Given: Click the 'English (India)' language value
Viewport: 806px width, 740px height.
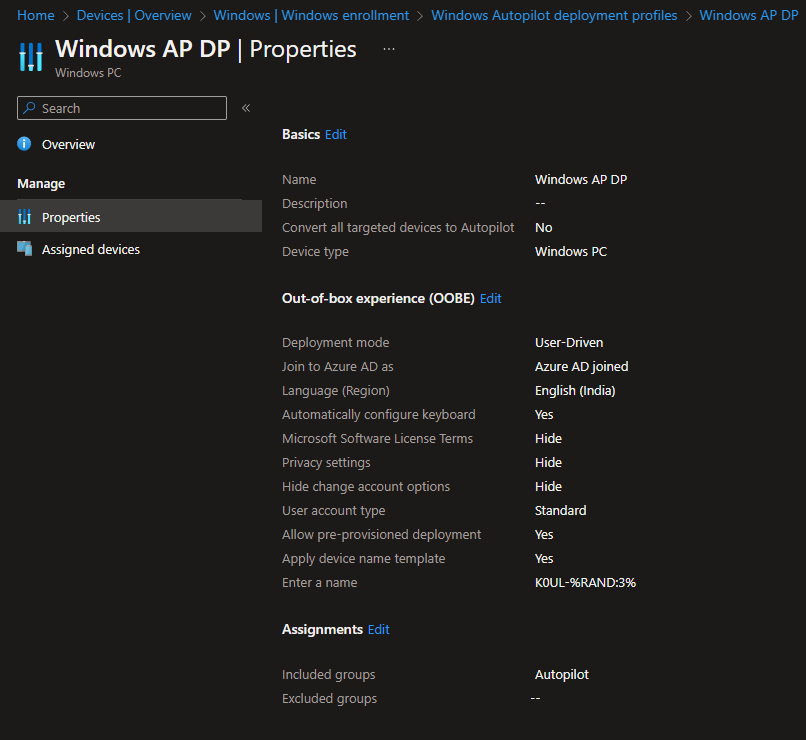Looking at the screenshot, I should point(575,391).
